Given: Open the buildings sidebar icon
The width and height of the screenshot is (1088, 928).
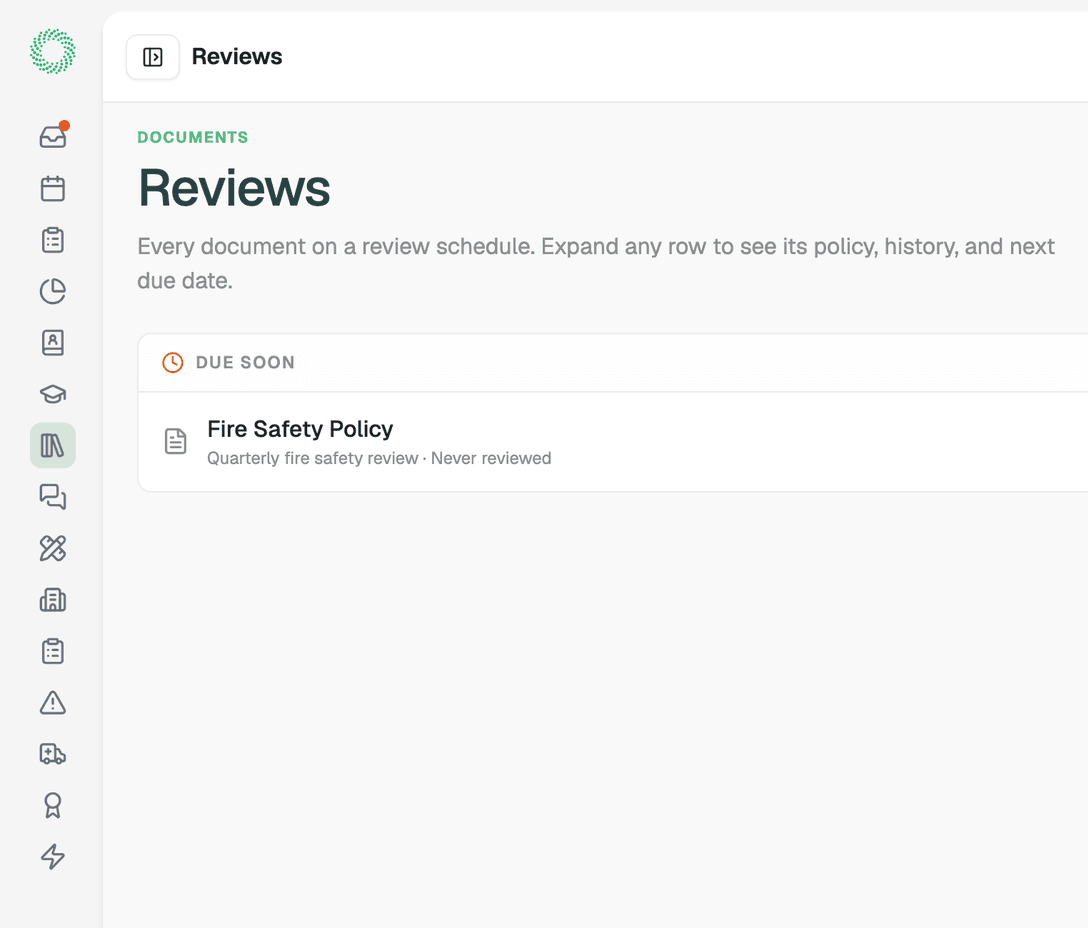Looking at the screenshot, I should (53, 599).
